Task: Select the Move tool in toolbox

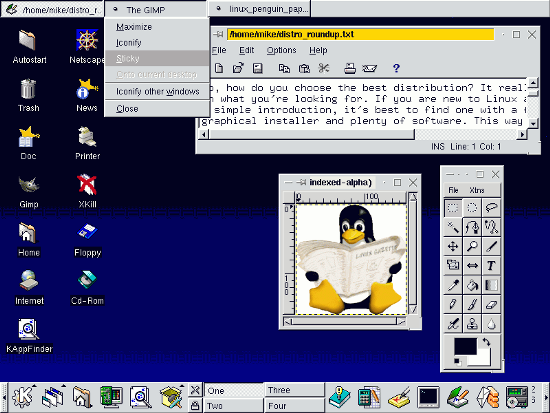Action: tap(453, 246)
